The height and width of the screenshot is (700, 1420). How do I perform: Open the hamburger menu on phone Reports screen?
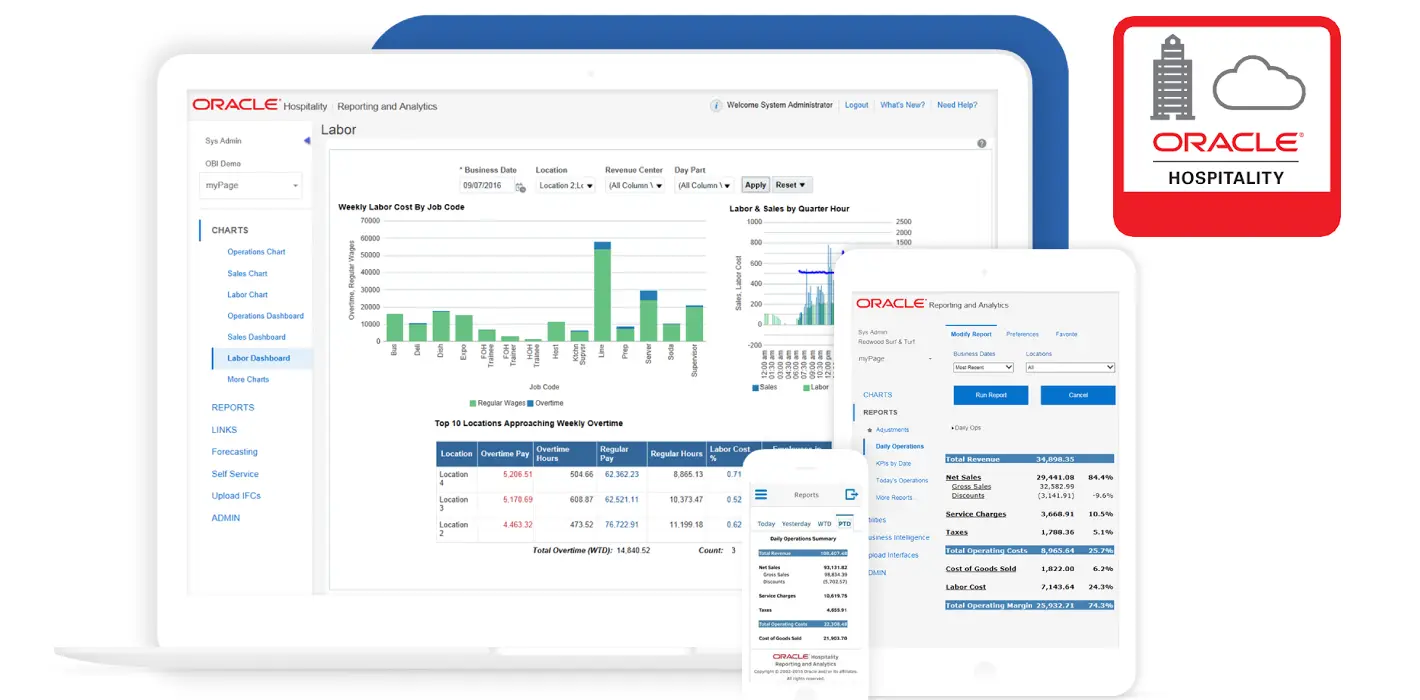(761, 495)
